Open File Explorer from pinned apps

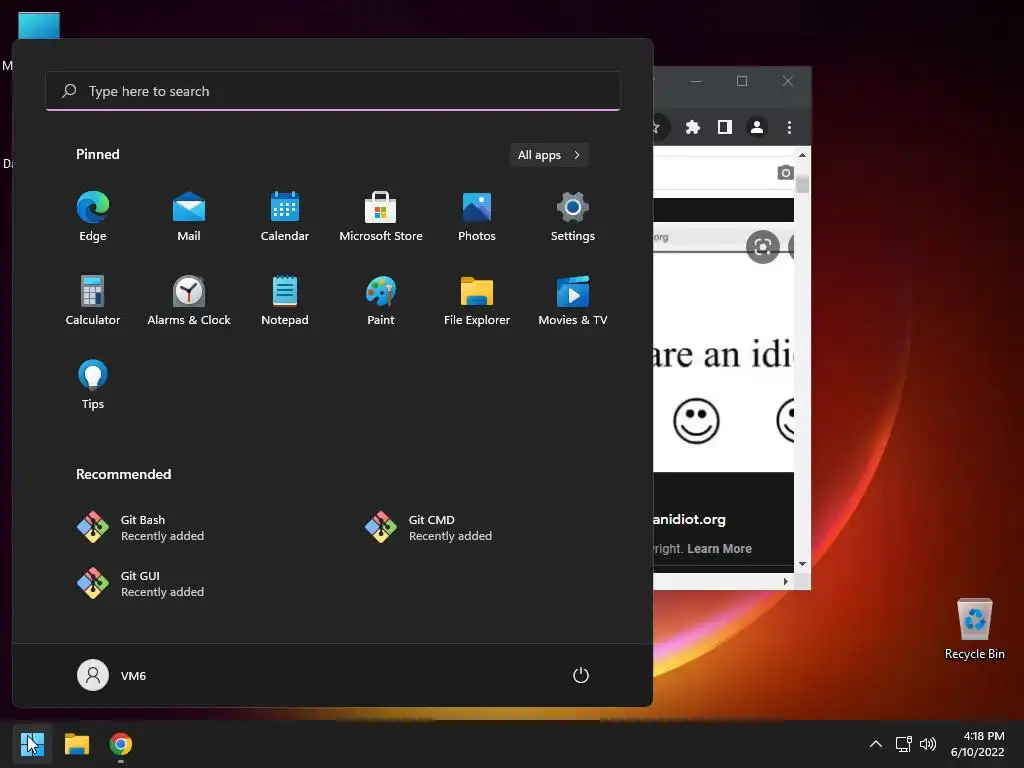(477, 300)
